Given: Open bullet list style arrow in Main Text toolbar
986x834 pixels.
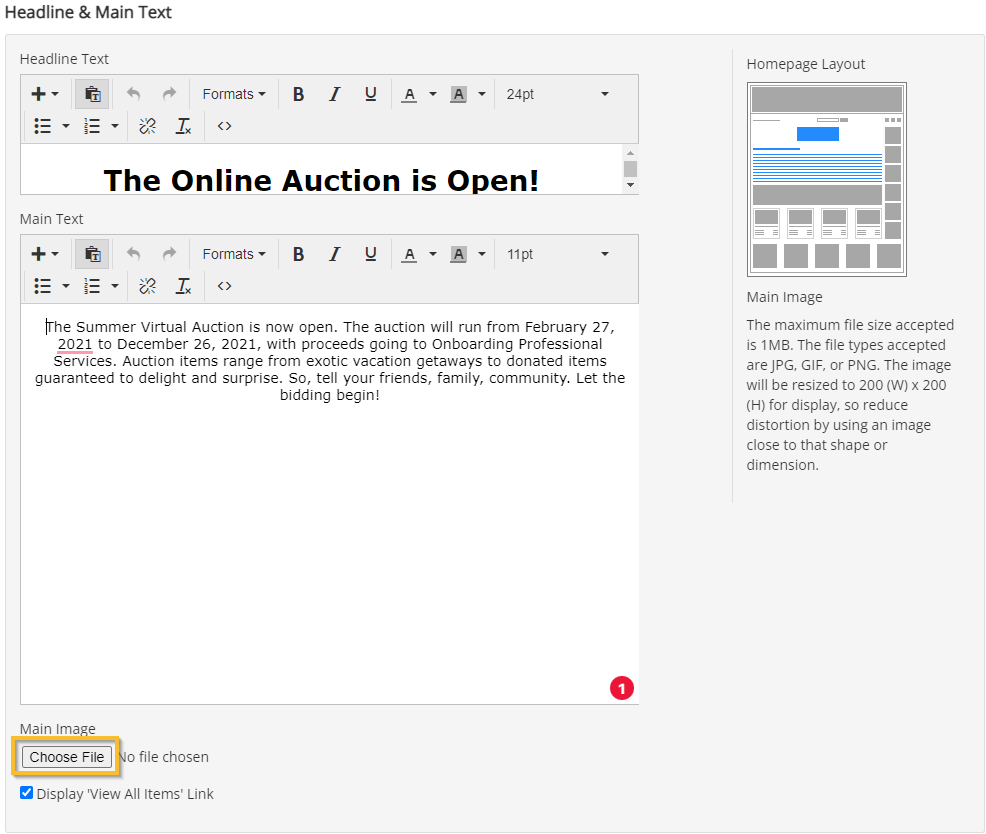Looking at the screenshot, I should coord(65,286).
